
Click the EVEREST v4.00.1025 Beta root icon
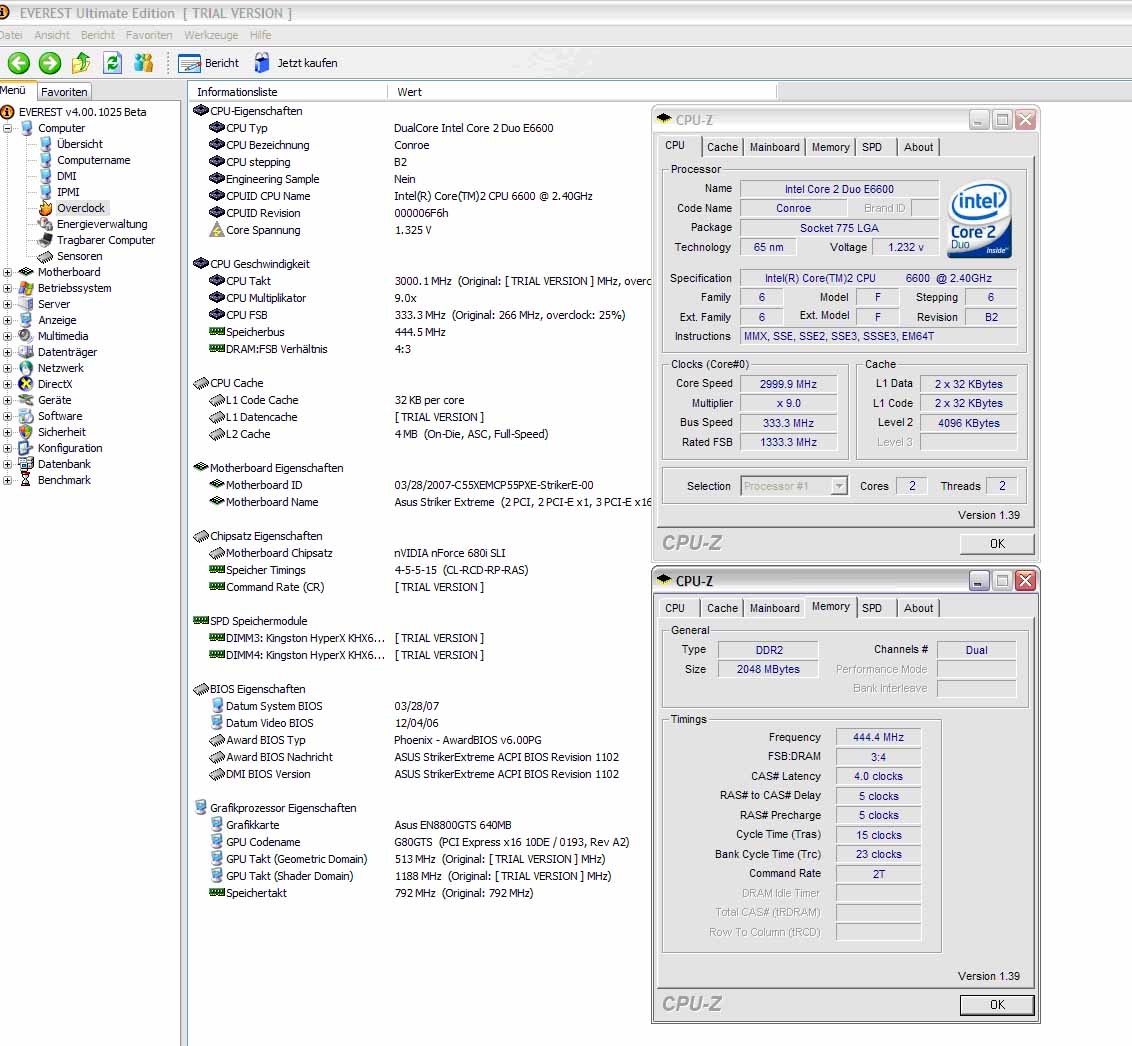(x=8, y=112)
